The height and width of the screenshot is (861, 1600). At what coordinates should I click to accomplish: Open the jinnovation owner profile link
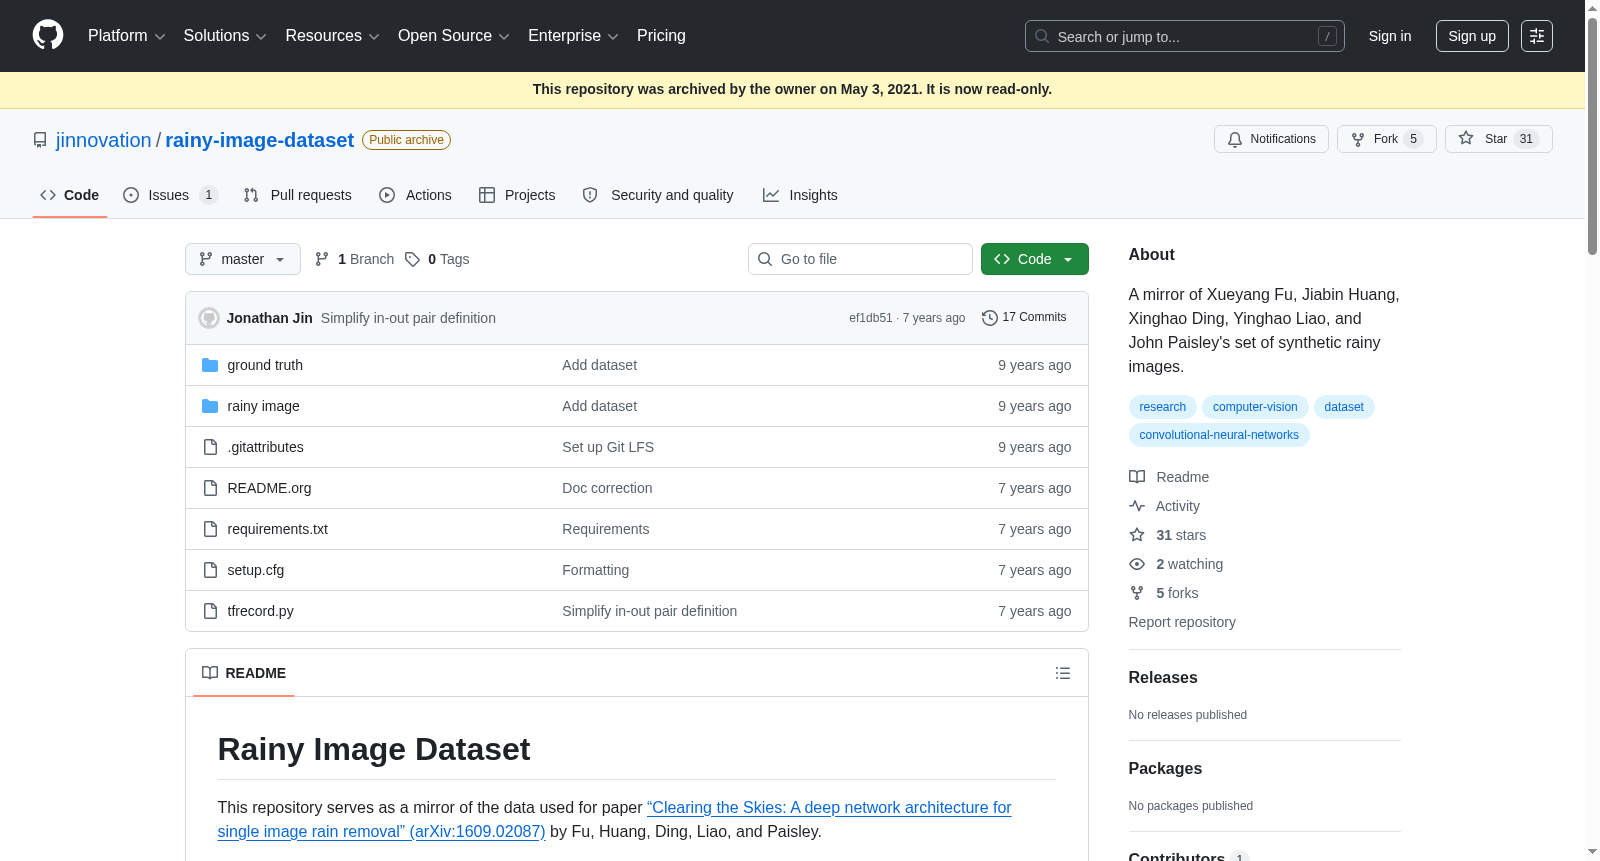(104, 140)
